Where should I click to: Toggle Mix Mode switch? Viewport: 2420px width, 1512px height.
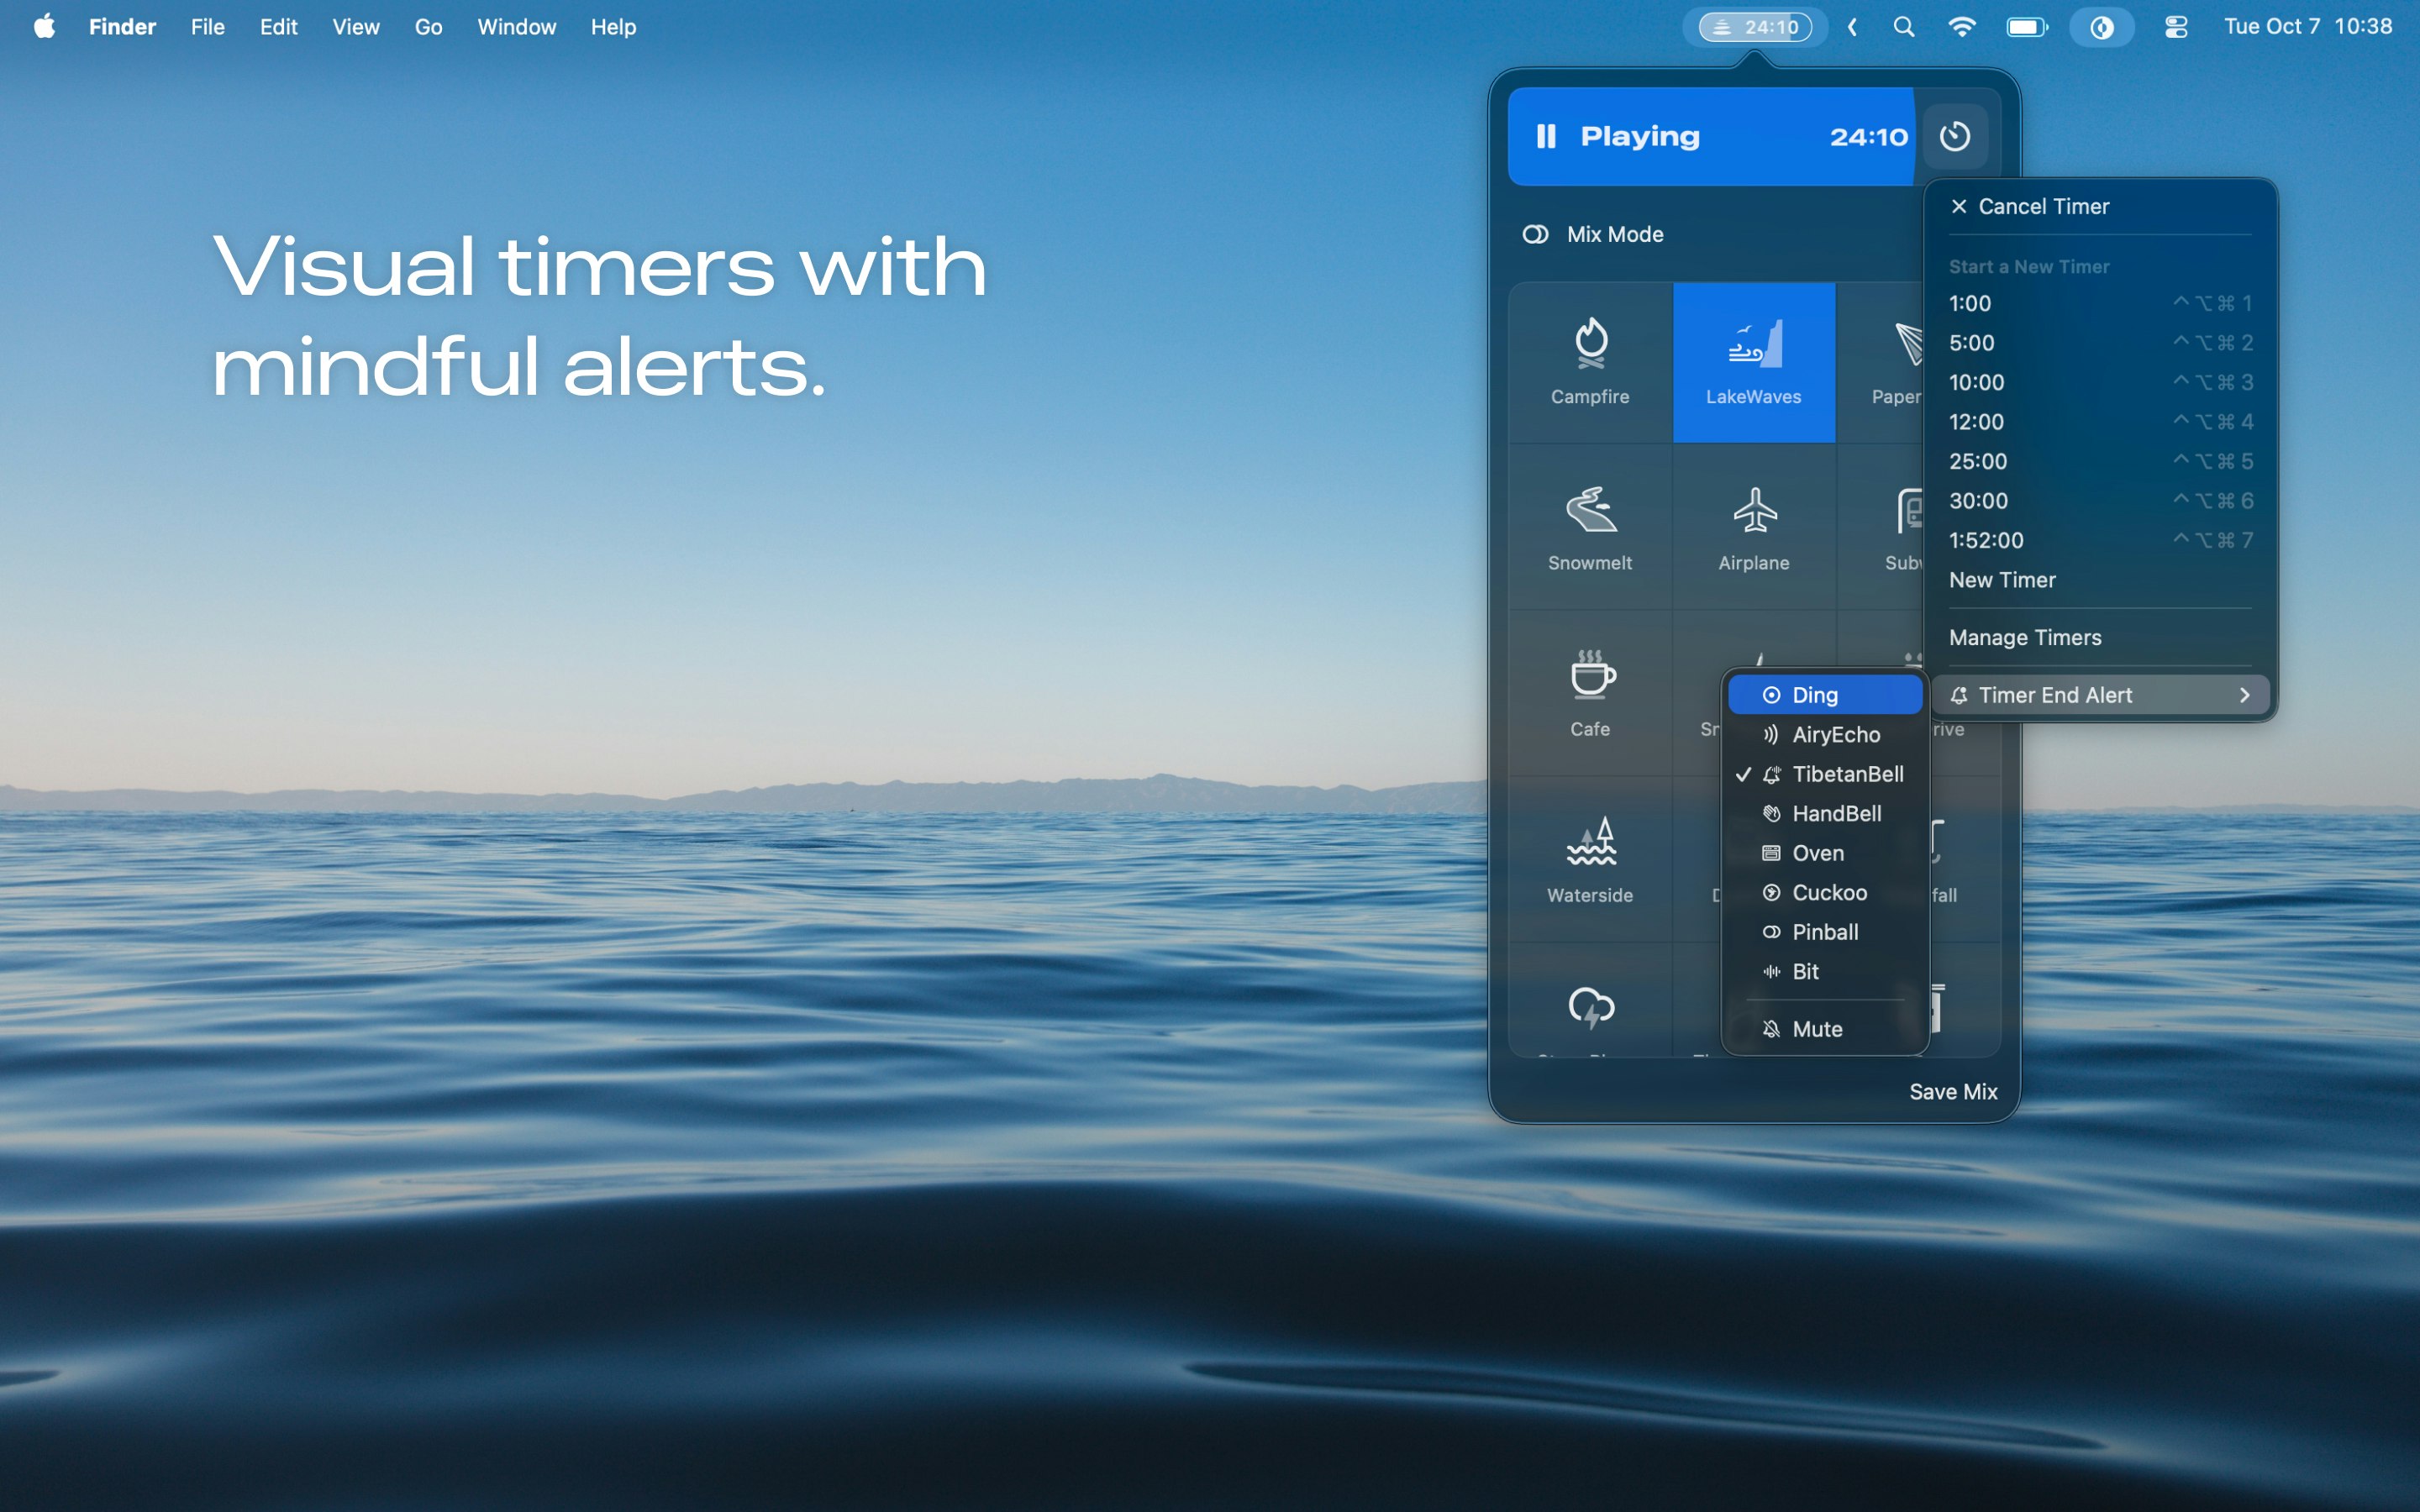(1535, 234)
